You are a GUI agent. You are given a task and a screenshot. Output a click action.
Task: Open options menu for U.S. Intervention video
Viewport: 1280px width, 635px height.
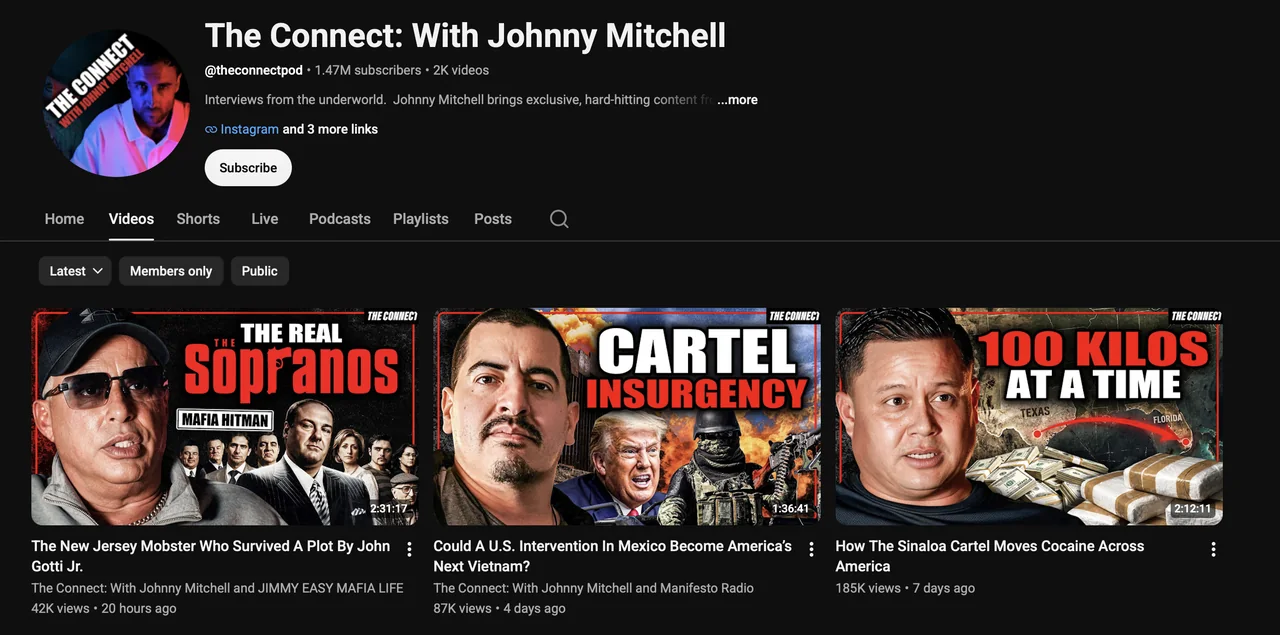(x=811, y=549)
